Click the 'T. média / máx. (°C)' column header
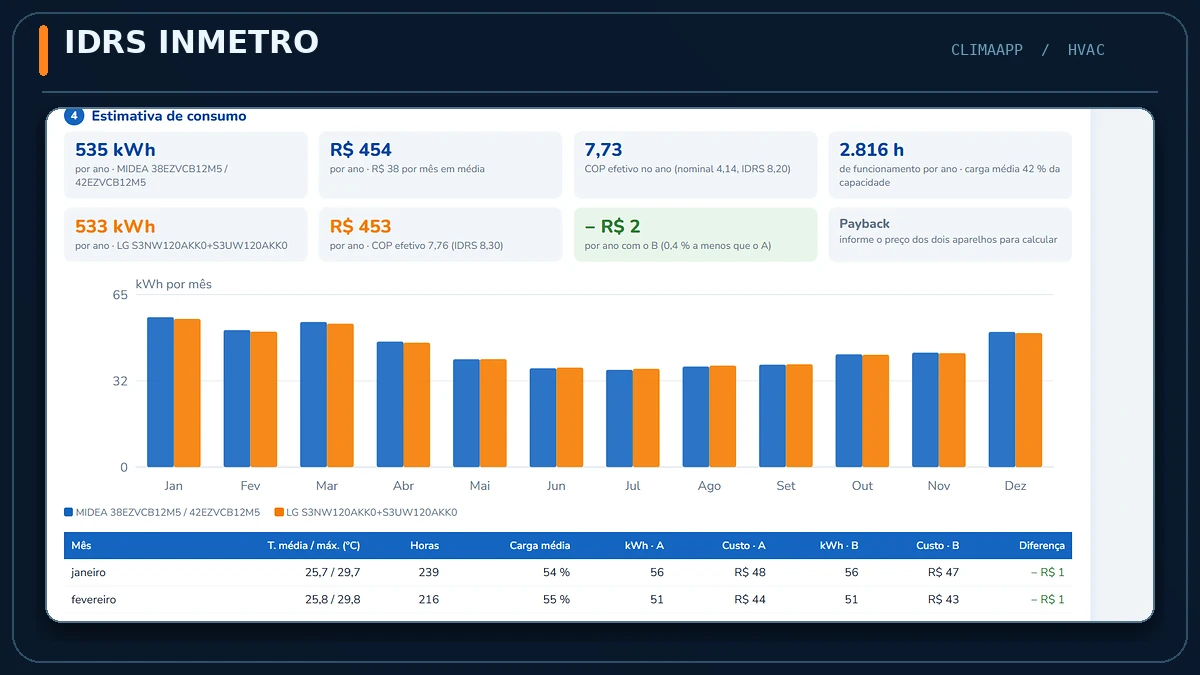 click(x=314, y=546)
